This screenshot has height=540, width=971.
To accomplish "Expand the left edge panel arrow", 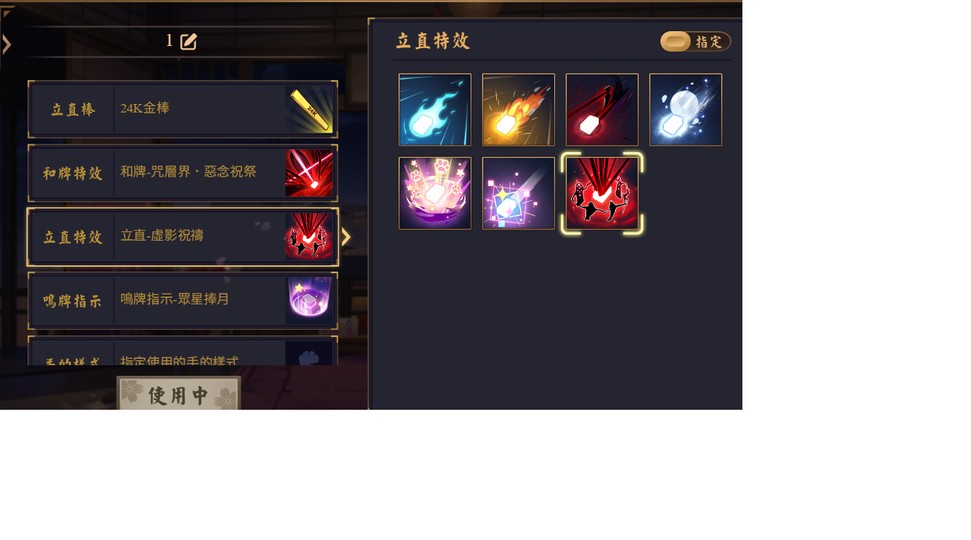I will pos(6,44).
